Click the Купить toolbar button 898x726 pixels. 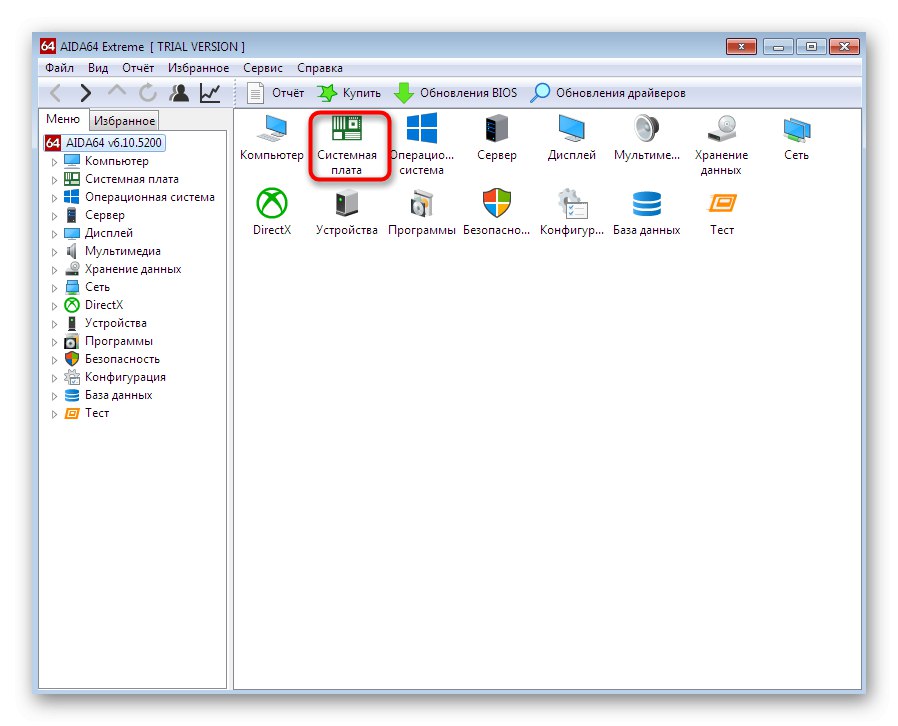(x=349, y=93)
